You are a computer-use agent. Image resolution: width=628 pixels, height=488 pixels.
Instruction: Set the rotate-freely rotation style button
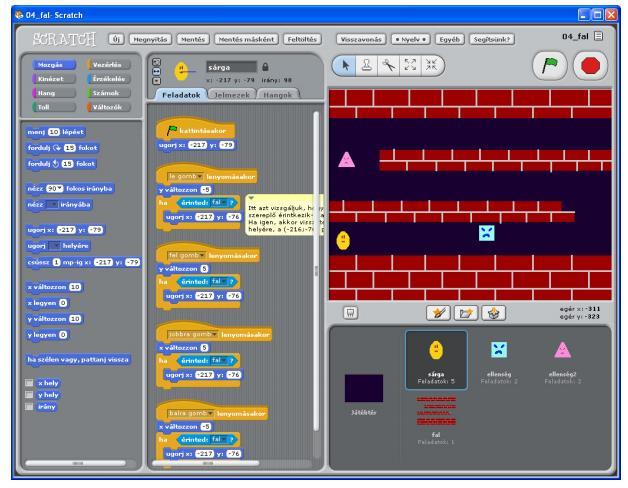click(x=157, y=63)
